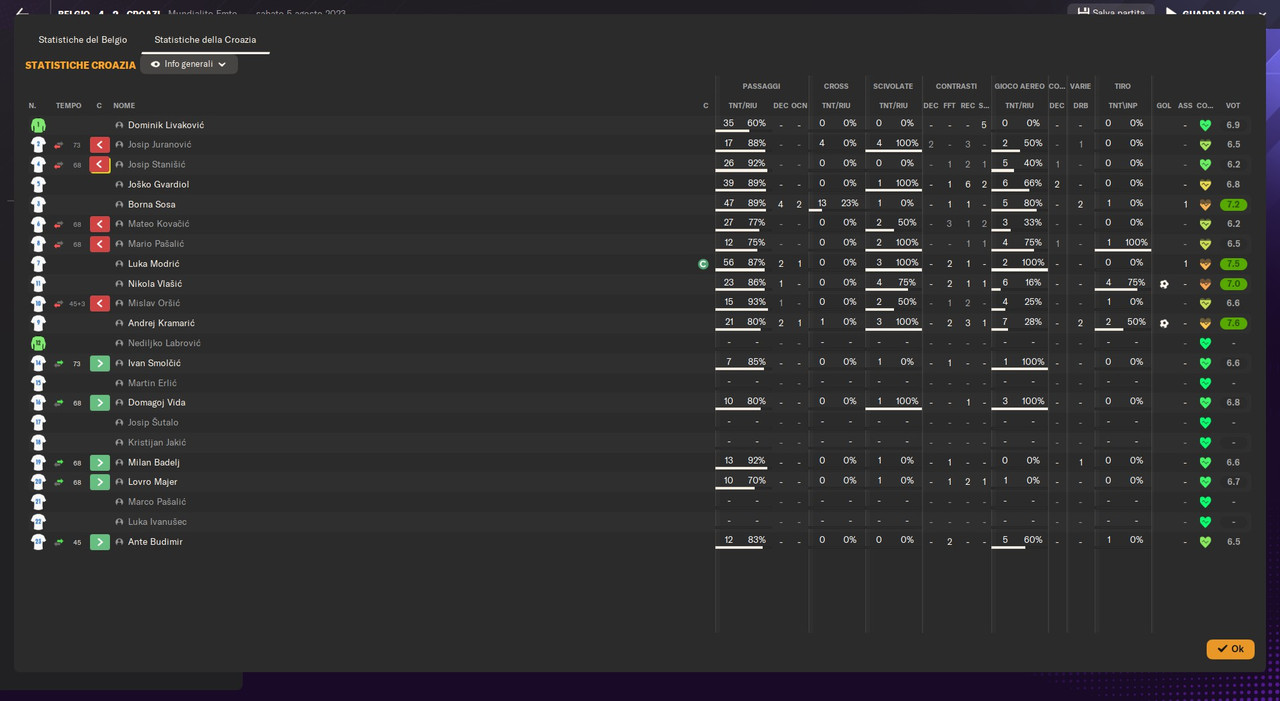Click Borna Sosa's 13 crosses 23% cell
Viewport: 1280px width, 701px height.
[x=837, y=204]
